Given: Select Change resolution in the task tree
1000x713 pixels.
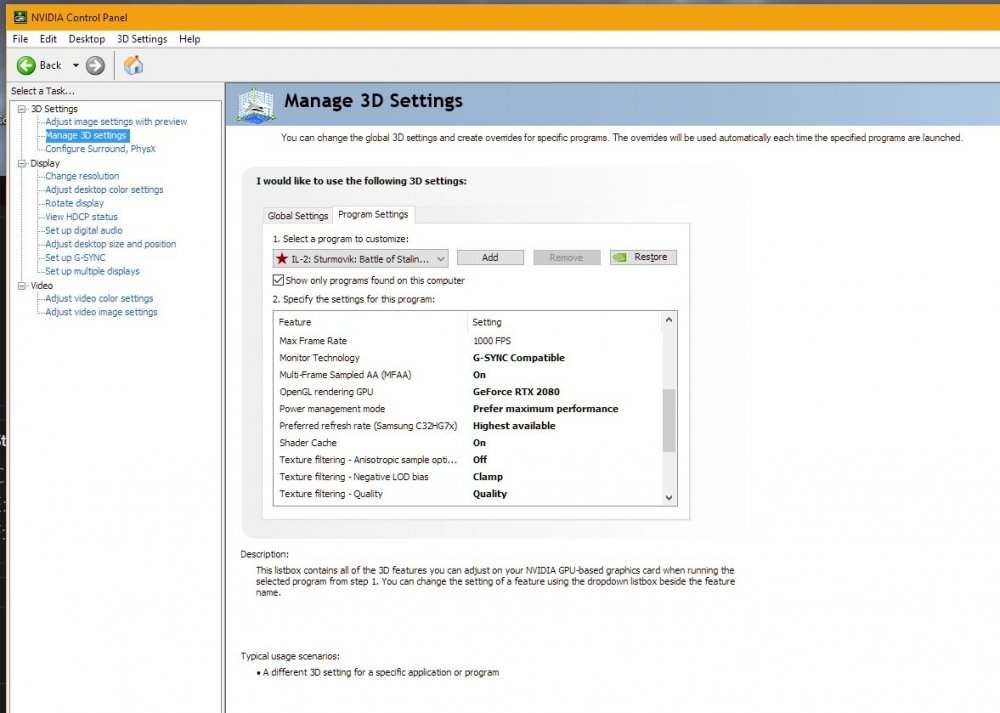Looking at the screenshot, I should pyautogui.click(x=82, y=176).
